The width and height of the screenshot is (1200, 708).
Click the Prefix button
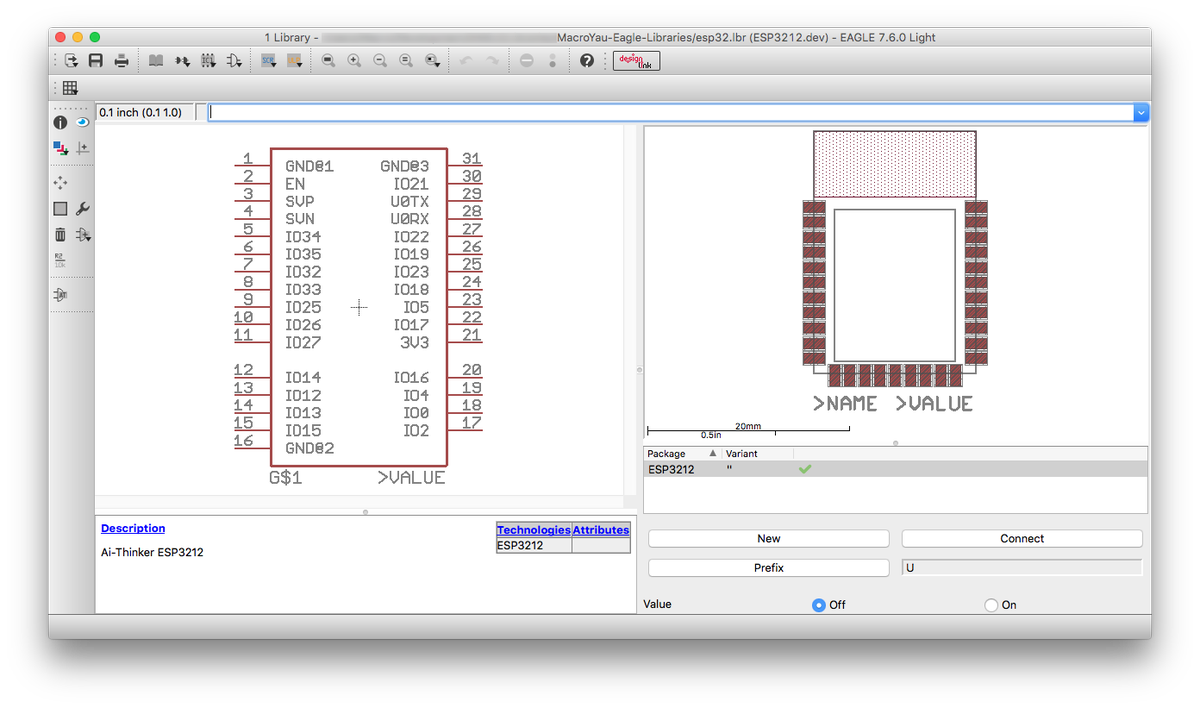768,568
